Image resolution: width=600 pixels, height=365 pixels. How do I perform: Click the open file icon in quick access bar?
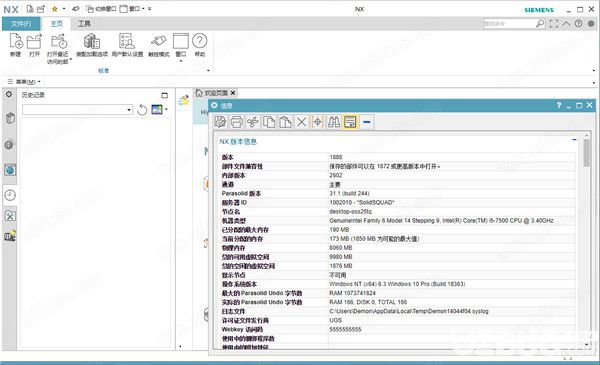click(x=41, y=8)
